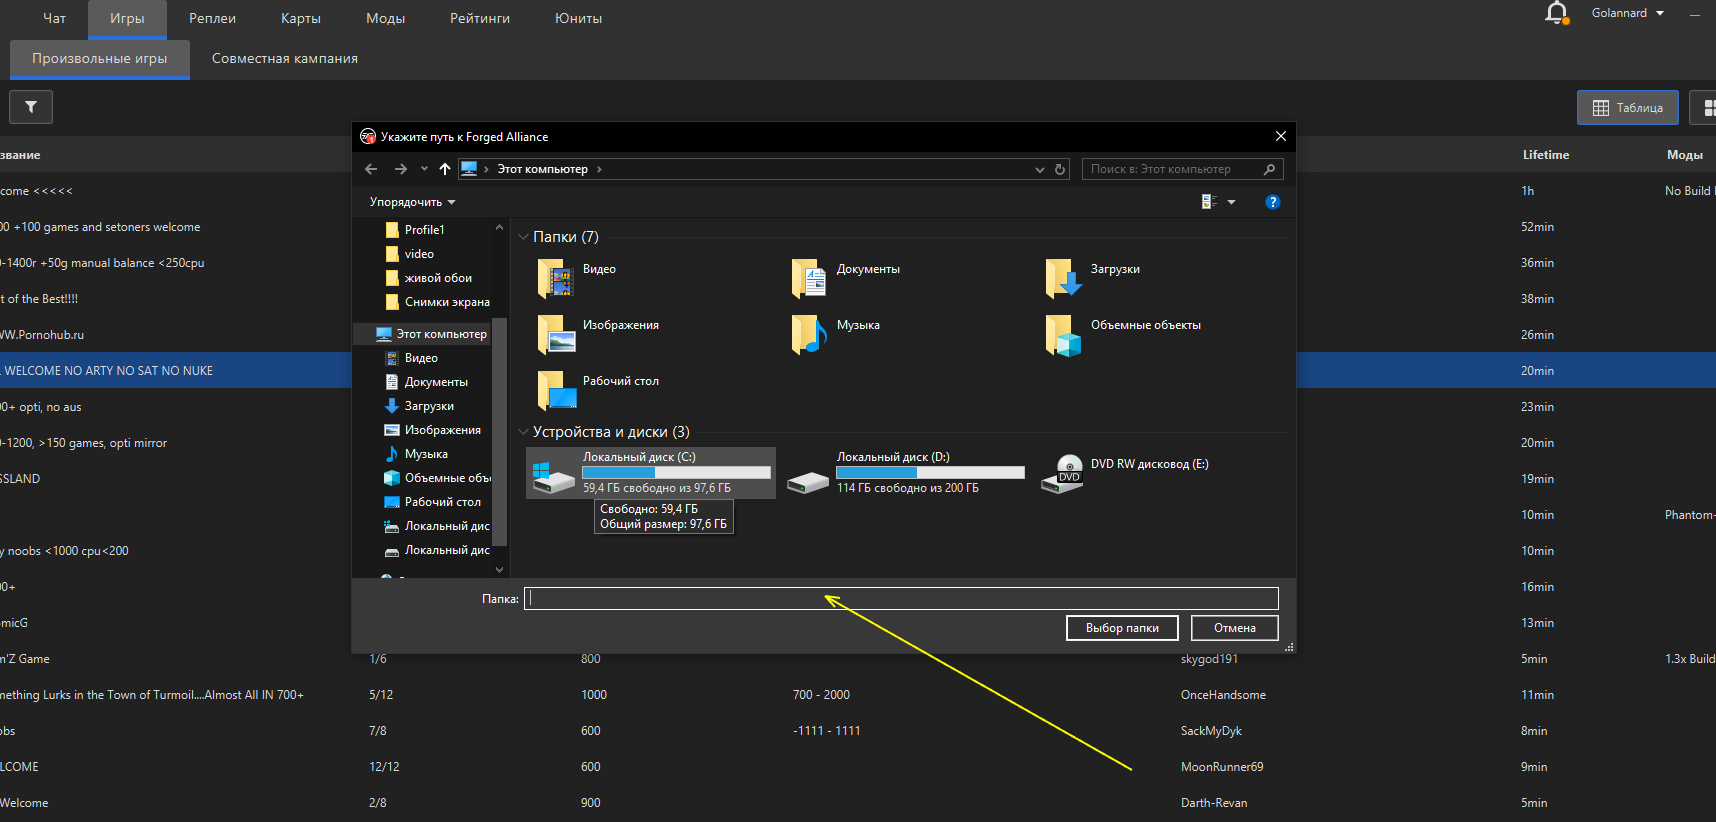The height and width of the screenshot is (822, 1716).
Task: Select Profile1 in the navigation tree
Action: coord(424,230)
